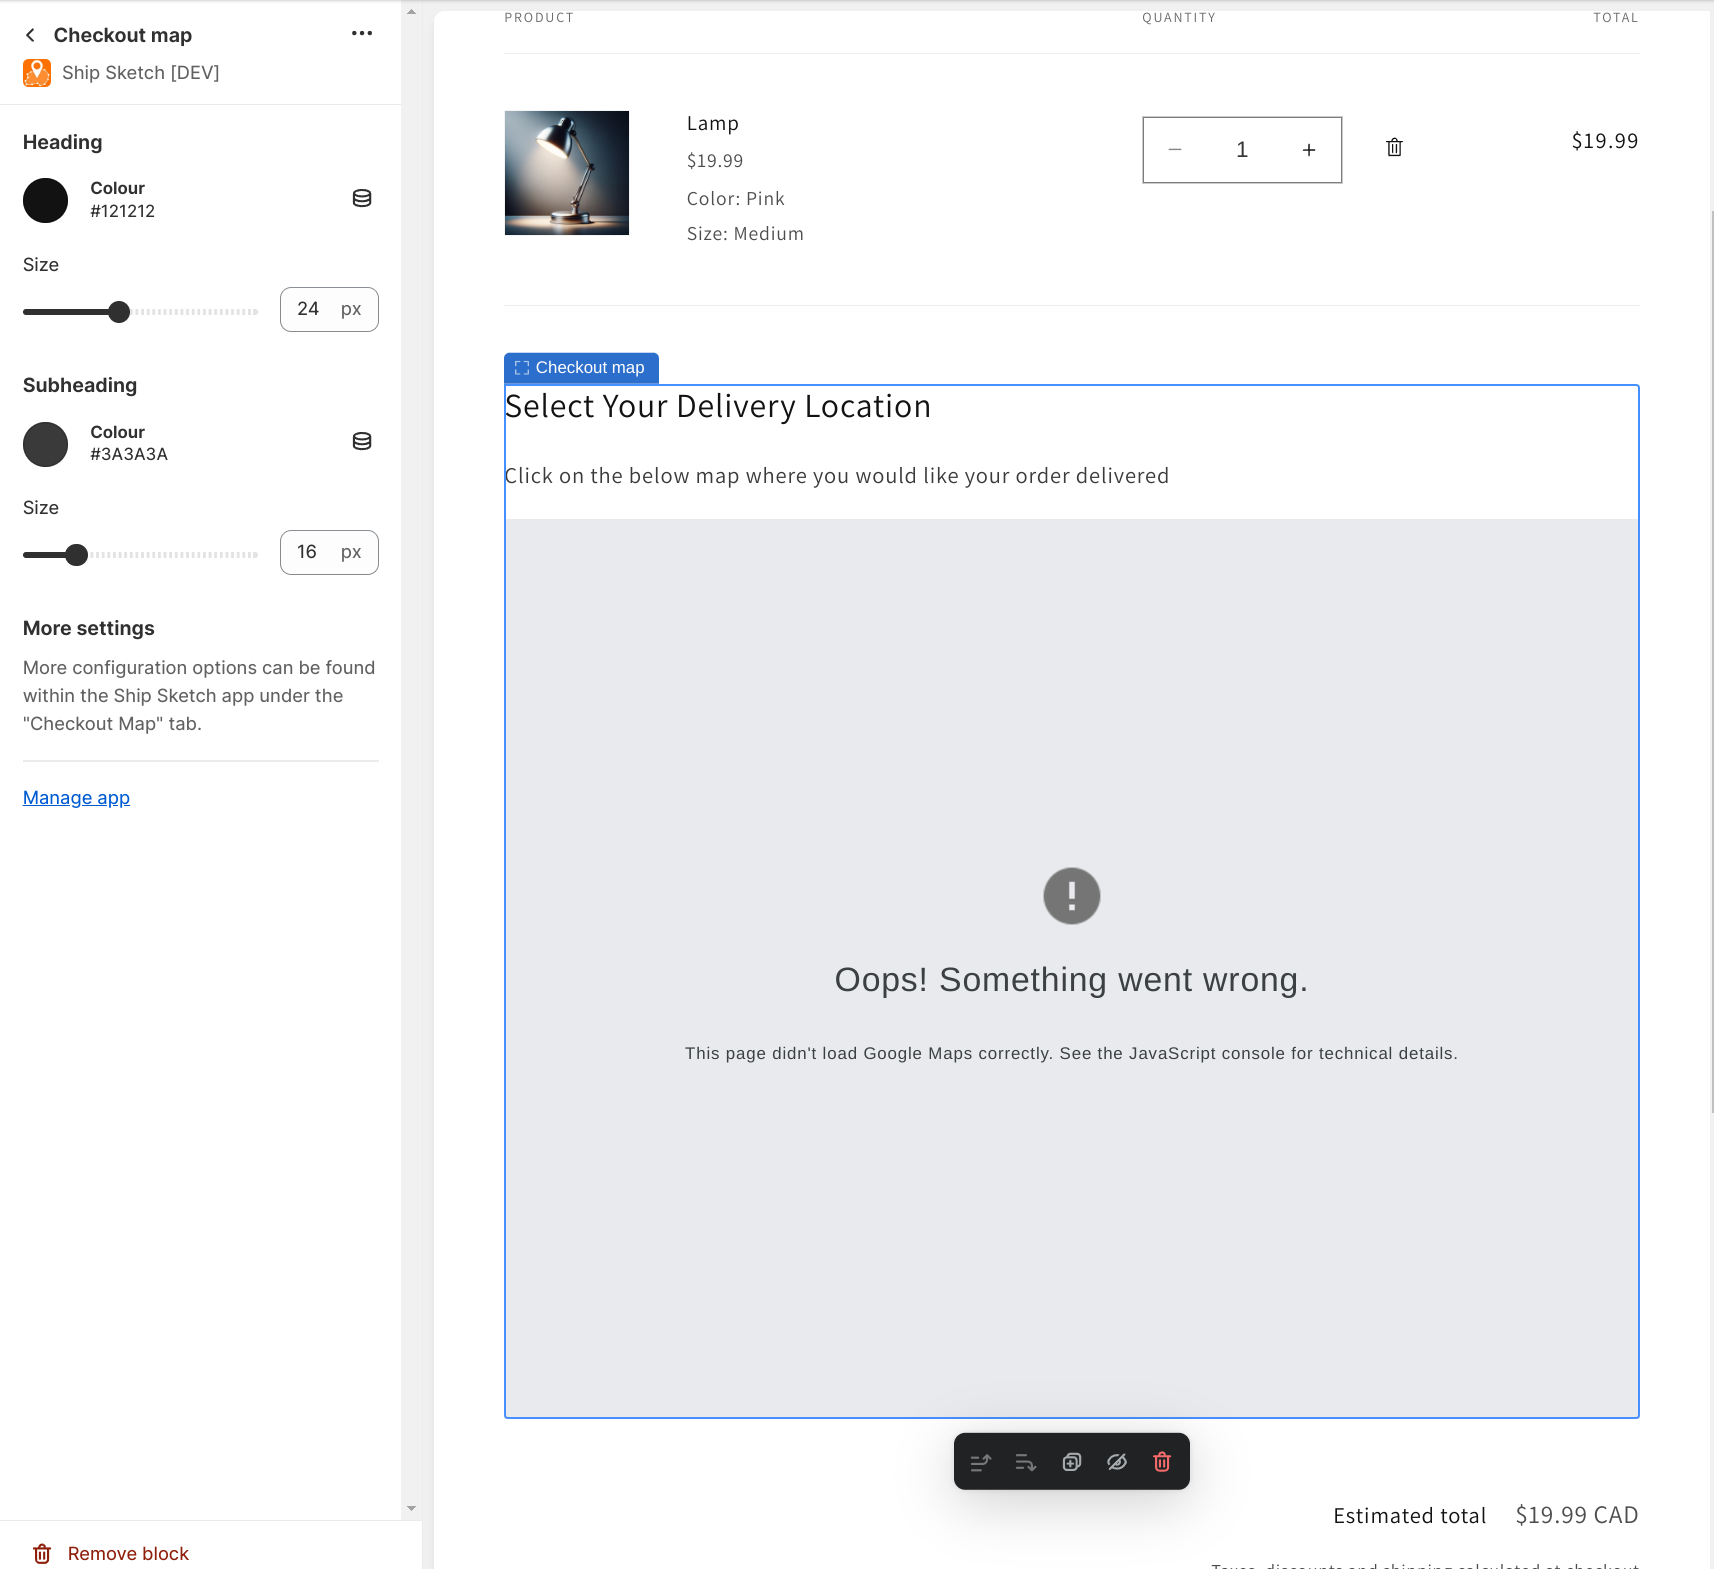The image size is (1714, 1569).
Task: Click the More settings description text
Action: pos(199,696)
